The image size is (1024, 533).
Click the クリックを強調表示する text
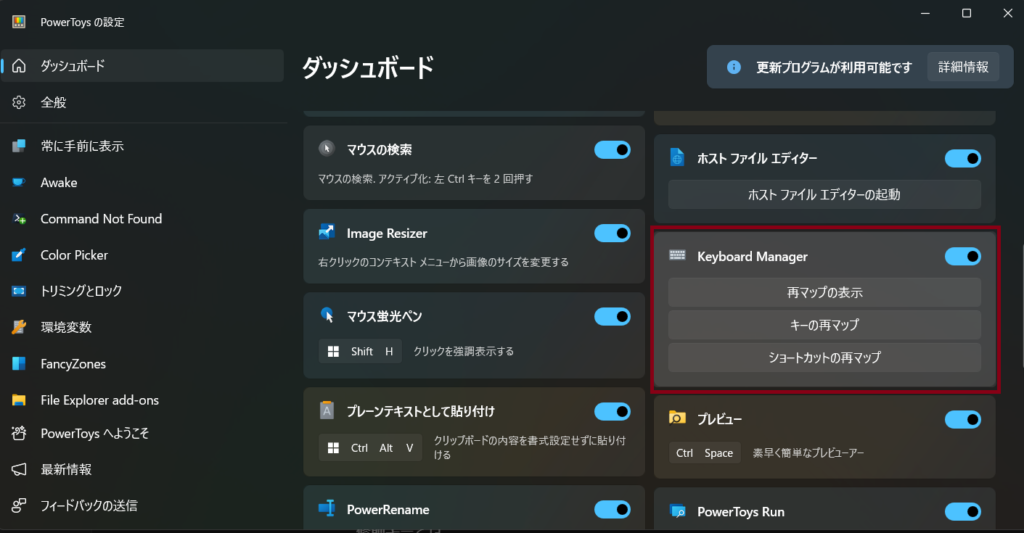tap(463, 351)
